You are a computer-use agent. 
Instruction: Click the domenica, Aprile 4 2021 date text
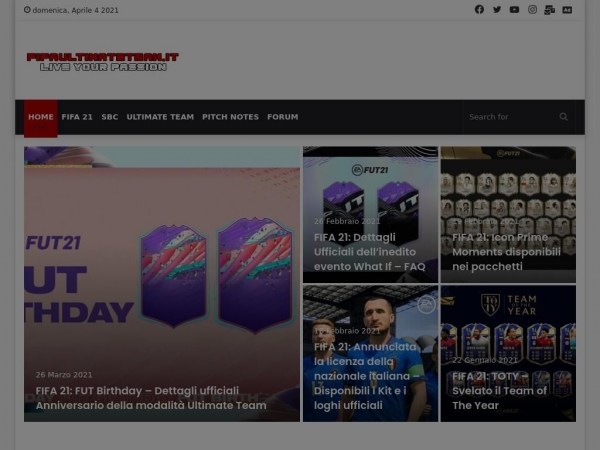tap(75, 10)
